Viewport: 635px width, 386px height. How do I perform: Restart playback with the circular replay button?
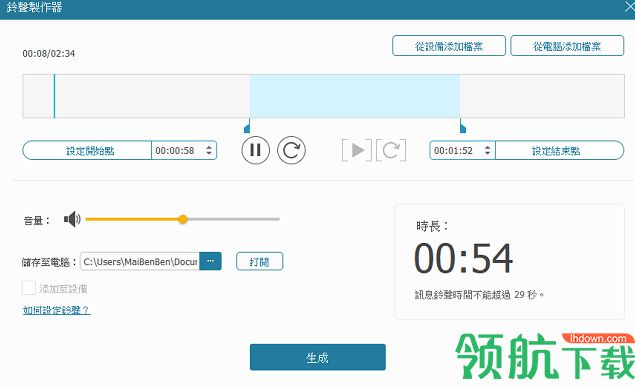291,150
